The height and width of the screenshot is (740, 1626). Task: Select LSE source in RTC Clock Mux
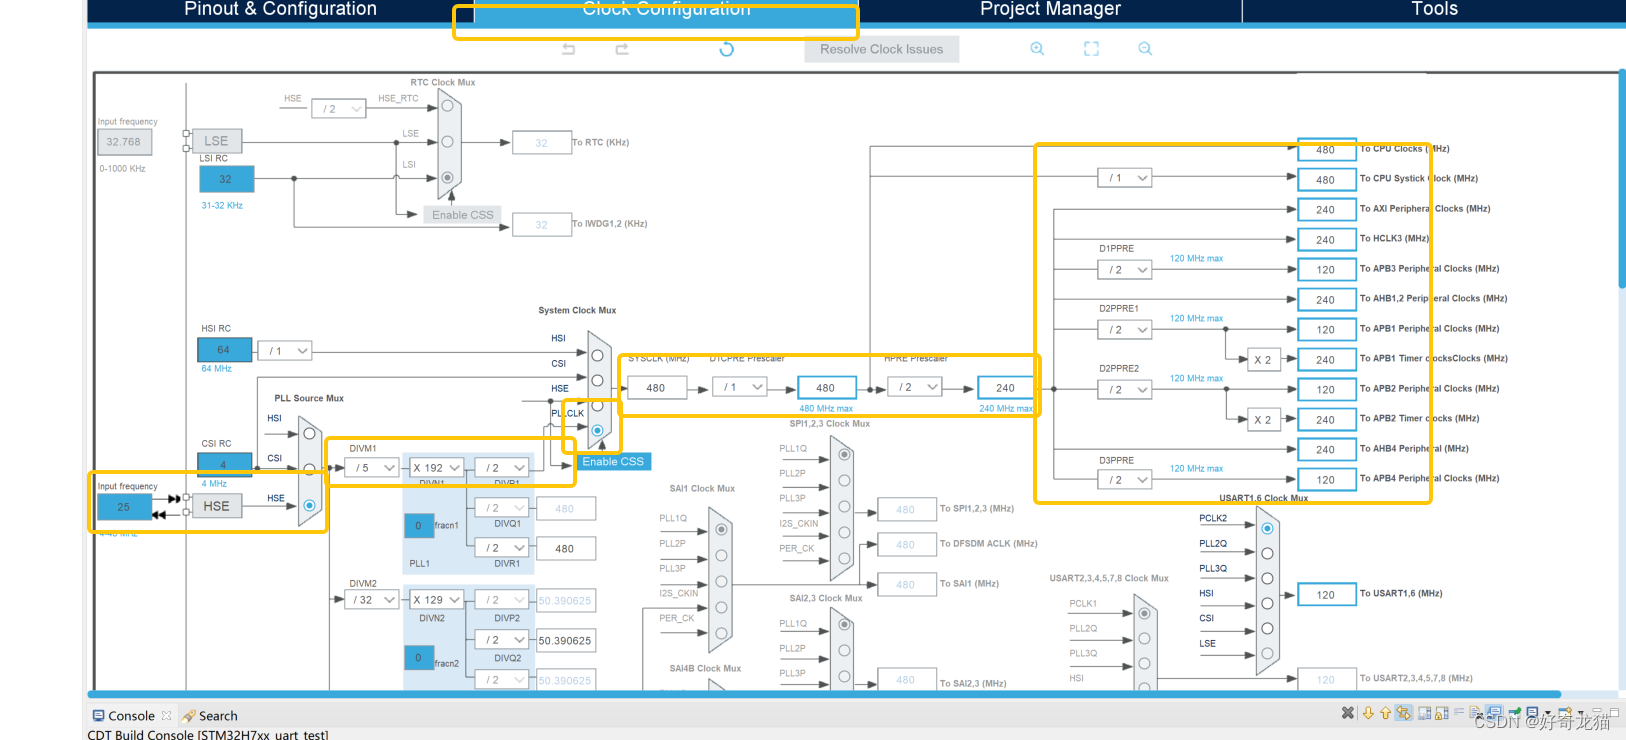447,142
